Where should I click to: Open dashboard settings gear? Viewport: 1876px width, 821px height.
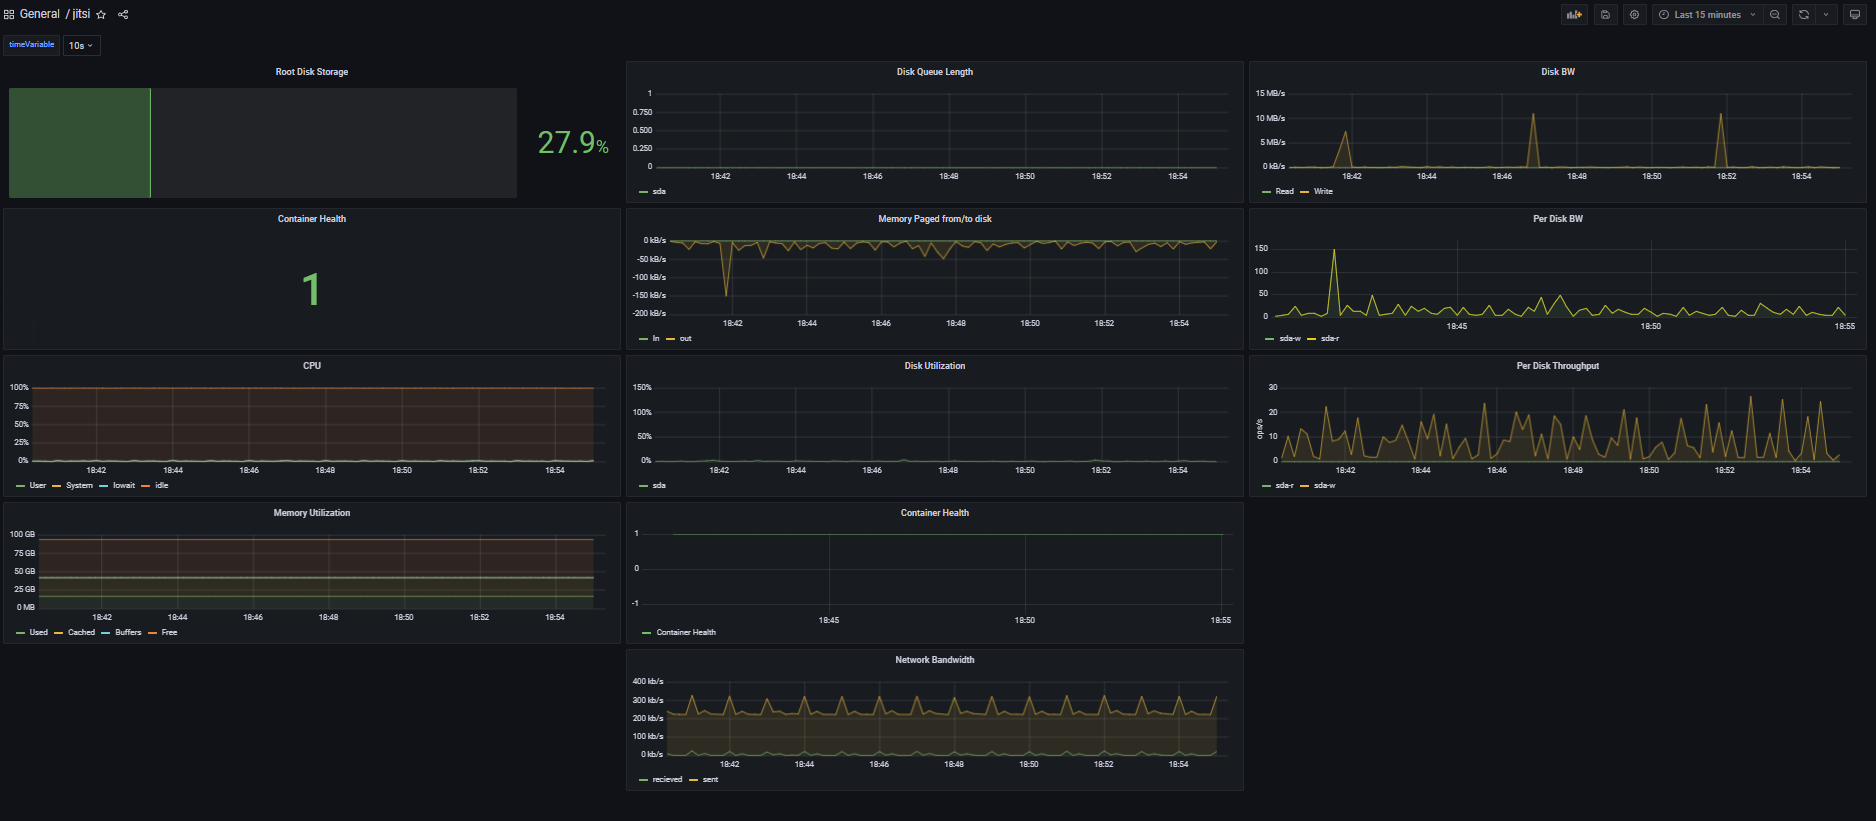[1634, 15]
